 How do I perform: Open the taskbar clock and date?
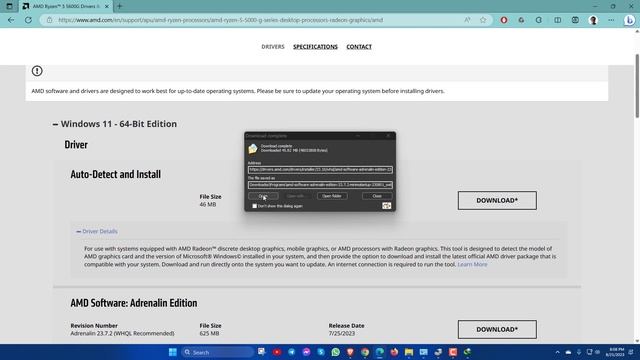pyautogui.click(x=615, y=352)
